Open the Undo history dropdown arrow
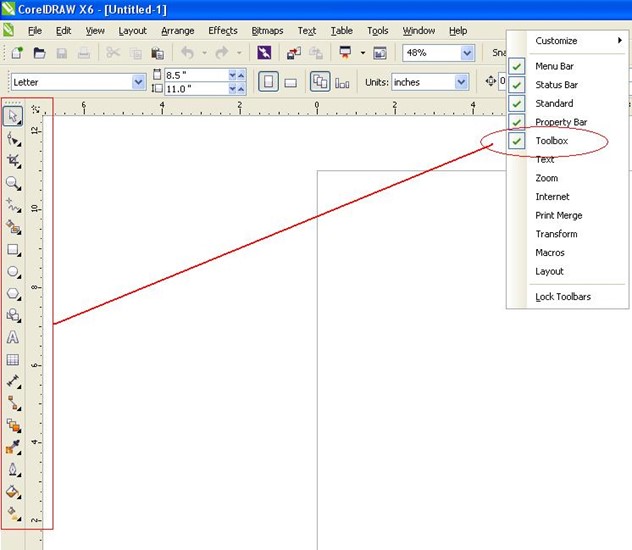 click(204, 53)
